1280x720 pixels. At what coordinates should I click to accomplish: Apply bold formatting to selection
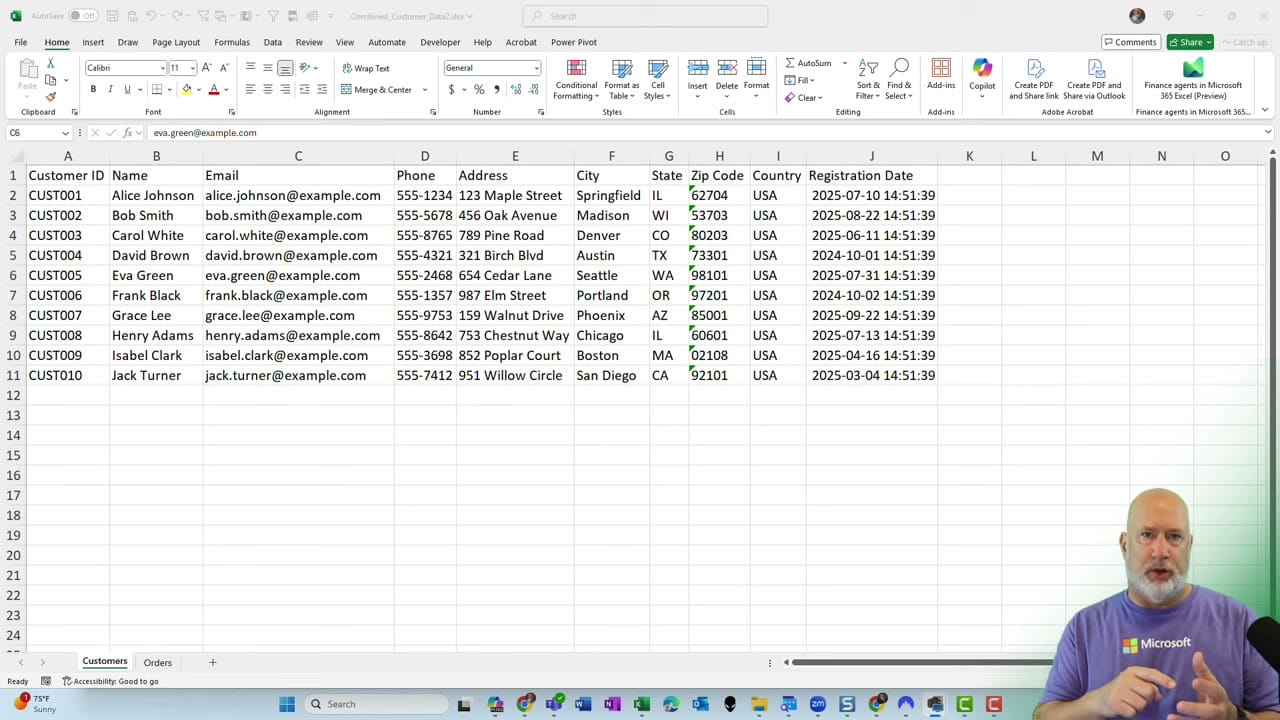pyautogui.click(x=92, y=89)
